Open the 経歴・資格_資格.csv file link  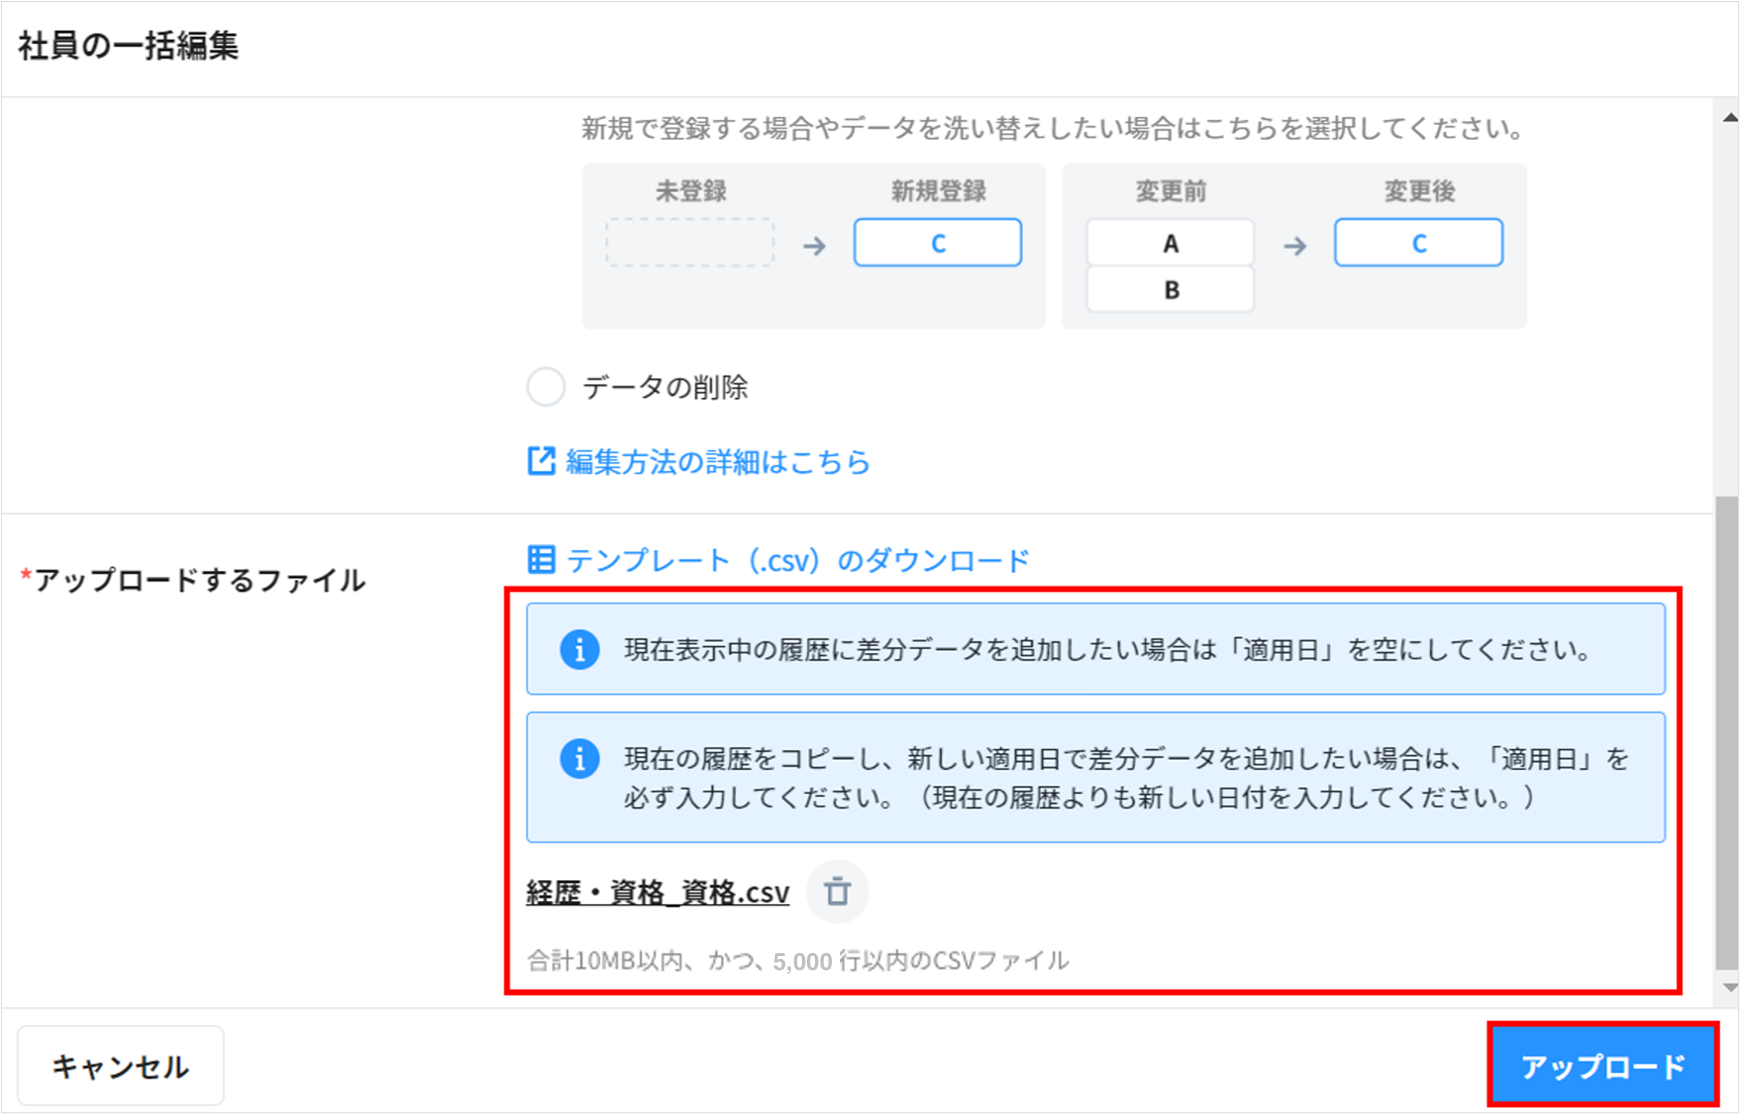pos(656,892)
